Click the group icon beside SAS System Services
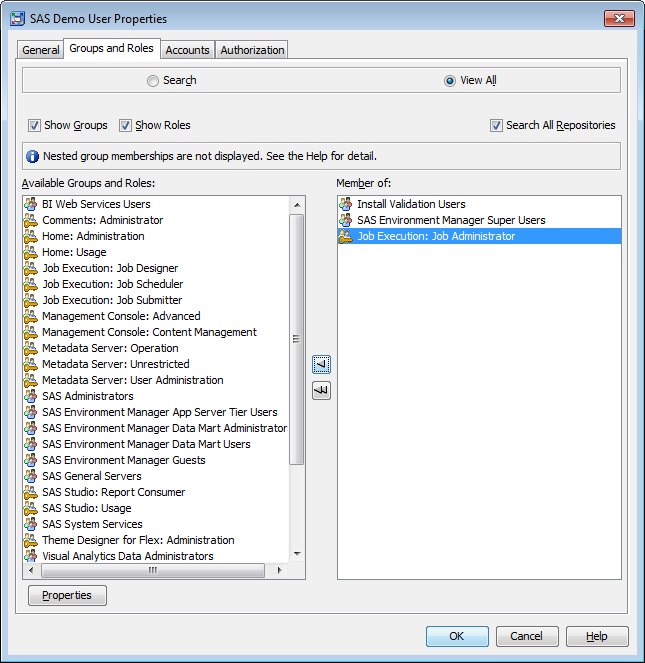Image resolution: width=645 pixels, height=663 pixels. (31, 524)
